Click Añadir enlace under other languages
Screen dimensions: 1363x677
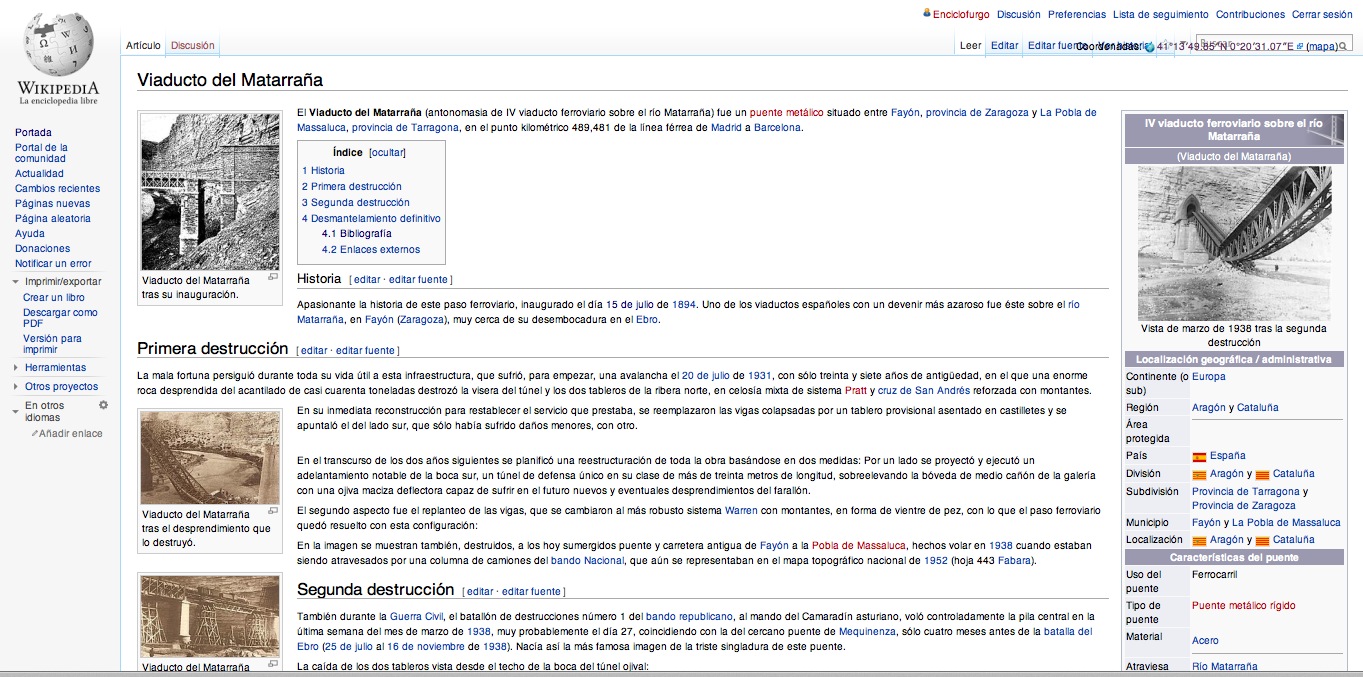pyautogui.click(x=71, y=434)
